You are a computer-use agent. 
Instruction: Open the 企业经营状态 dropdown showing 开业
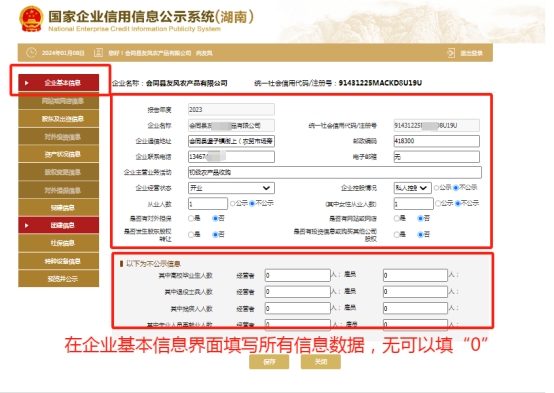[231, 188]
